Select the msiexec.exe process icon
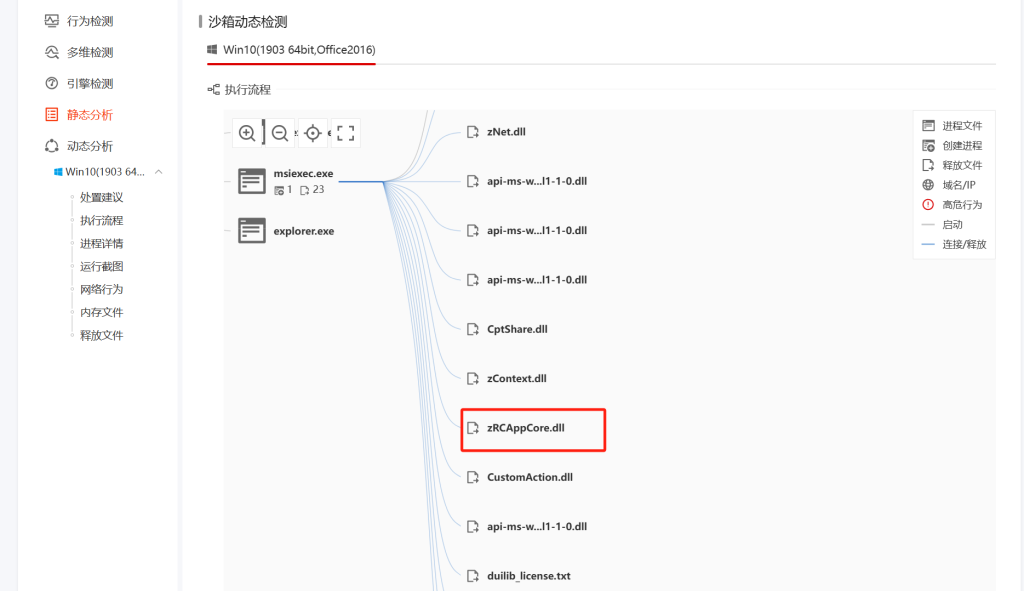 252,181
